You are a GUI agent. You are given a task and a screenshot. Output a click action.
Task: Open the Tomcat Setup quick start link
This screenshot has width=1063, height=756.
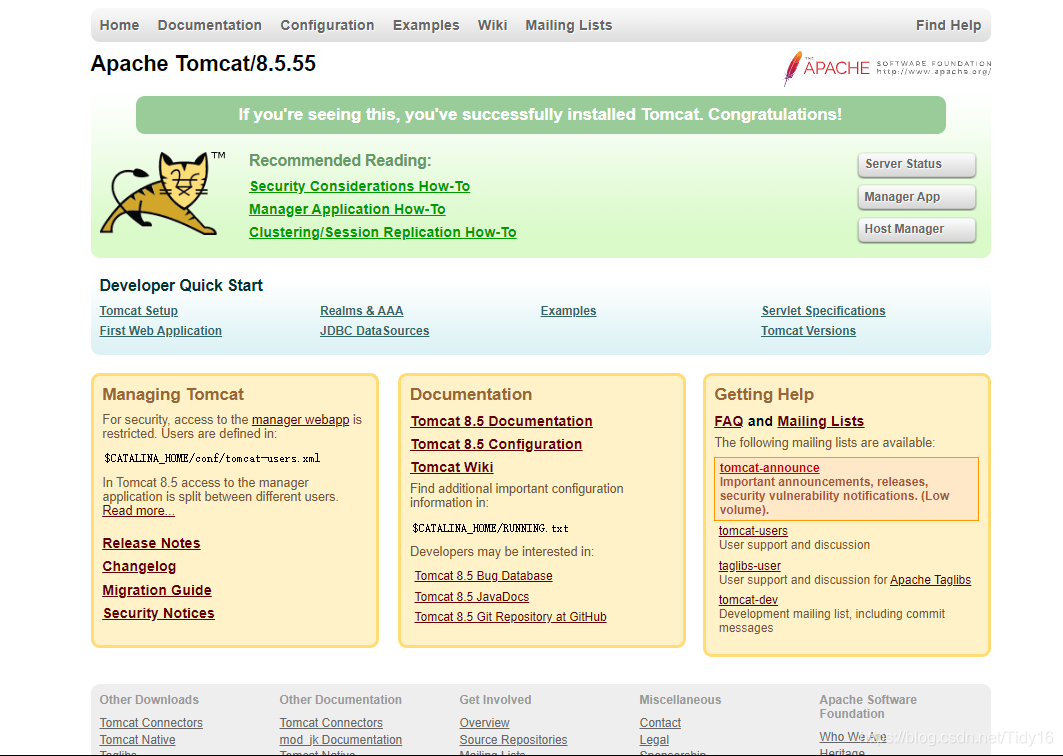click(x=138, y=311)
